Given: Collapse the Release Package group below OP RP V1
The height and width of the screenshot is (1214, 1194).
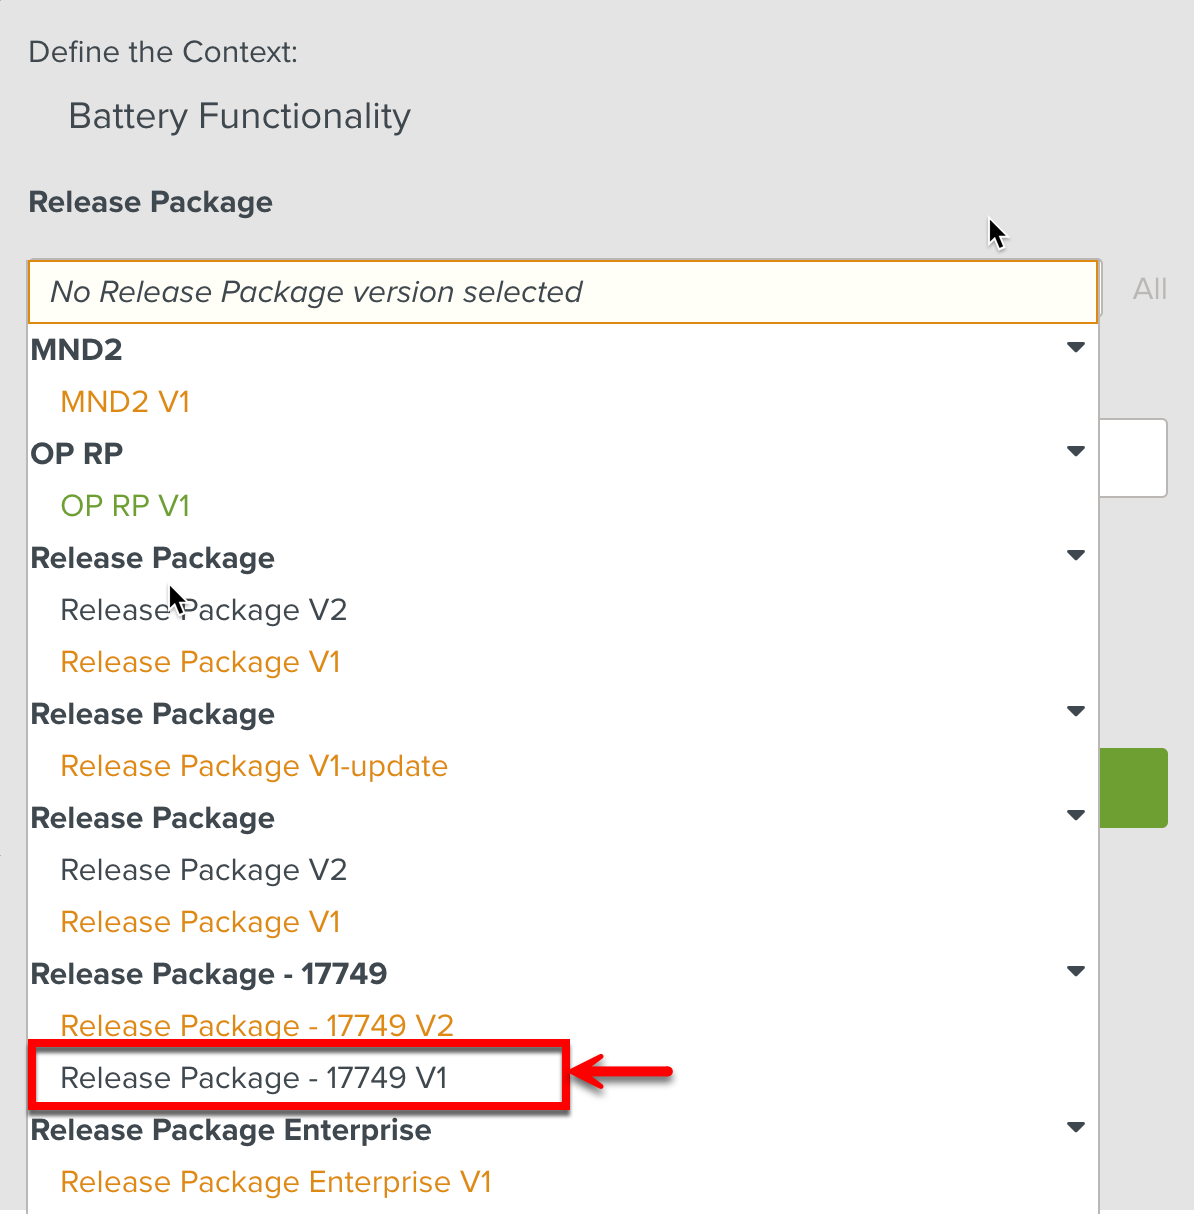Looking at the screenshot, I should pos(1076,556).
